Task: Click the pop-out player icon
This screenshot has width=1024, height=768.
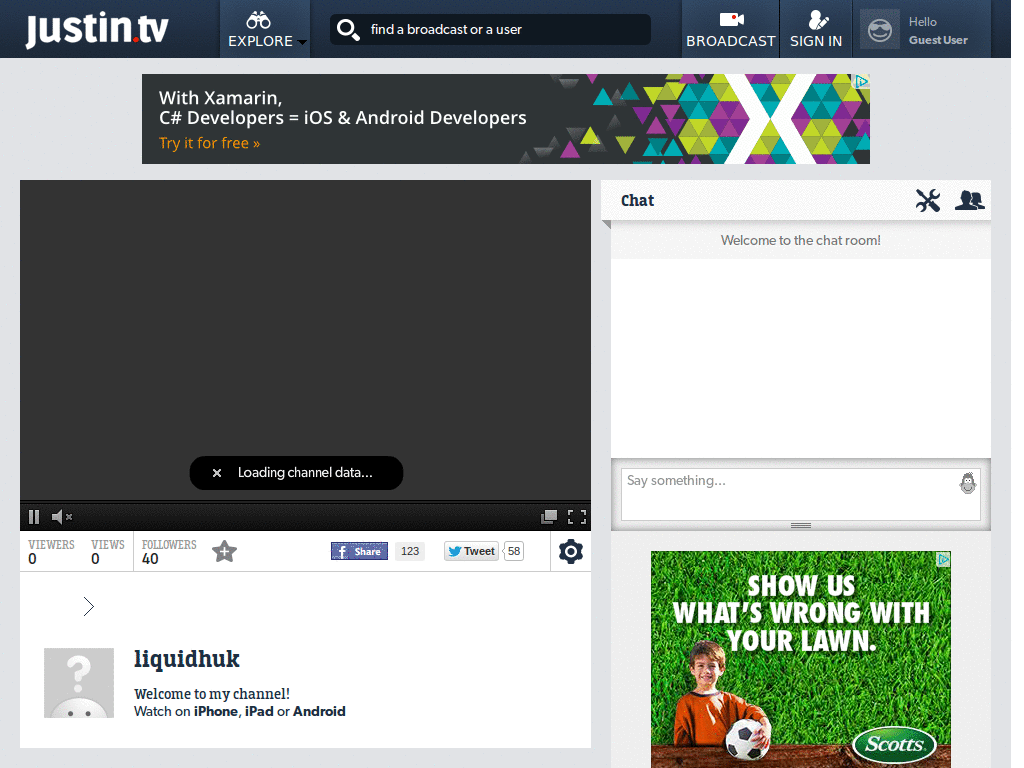Action: (x=549, y=516)
